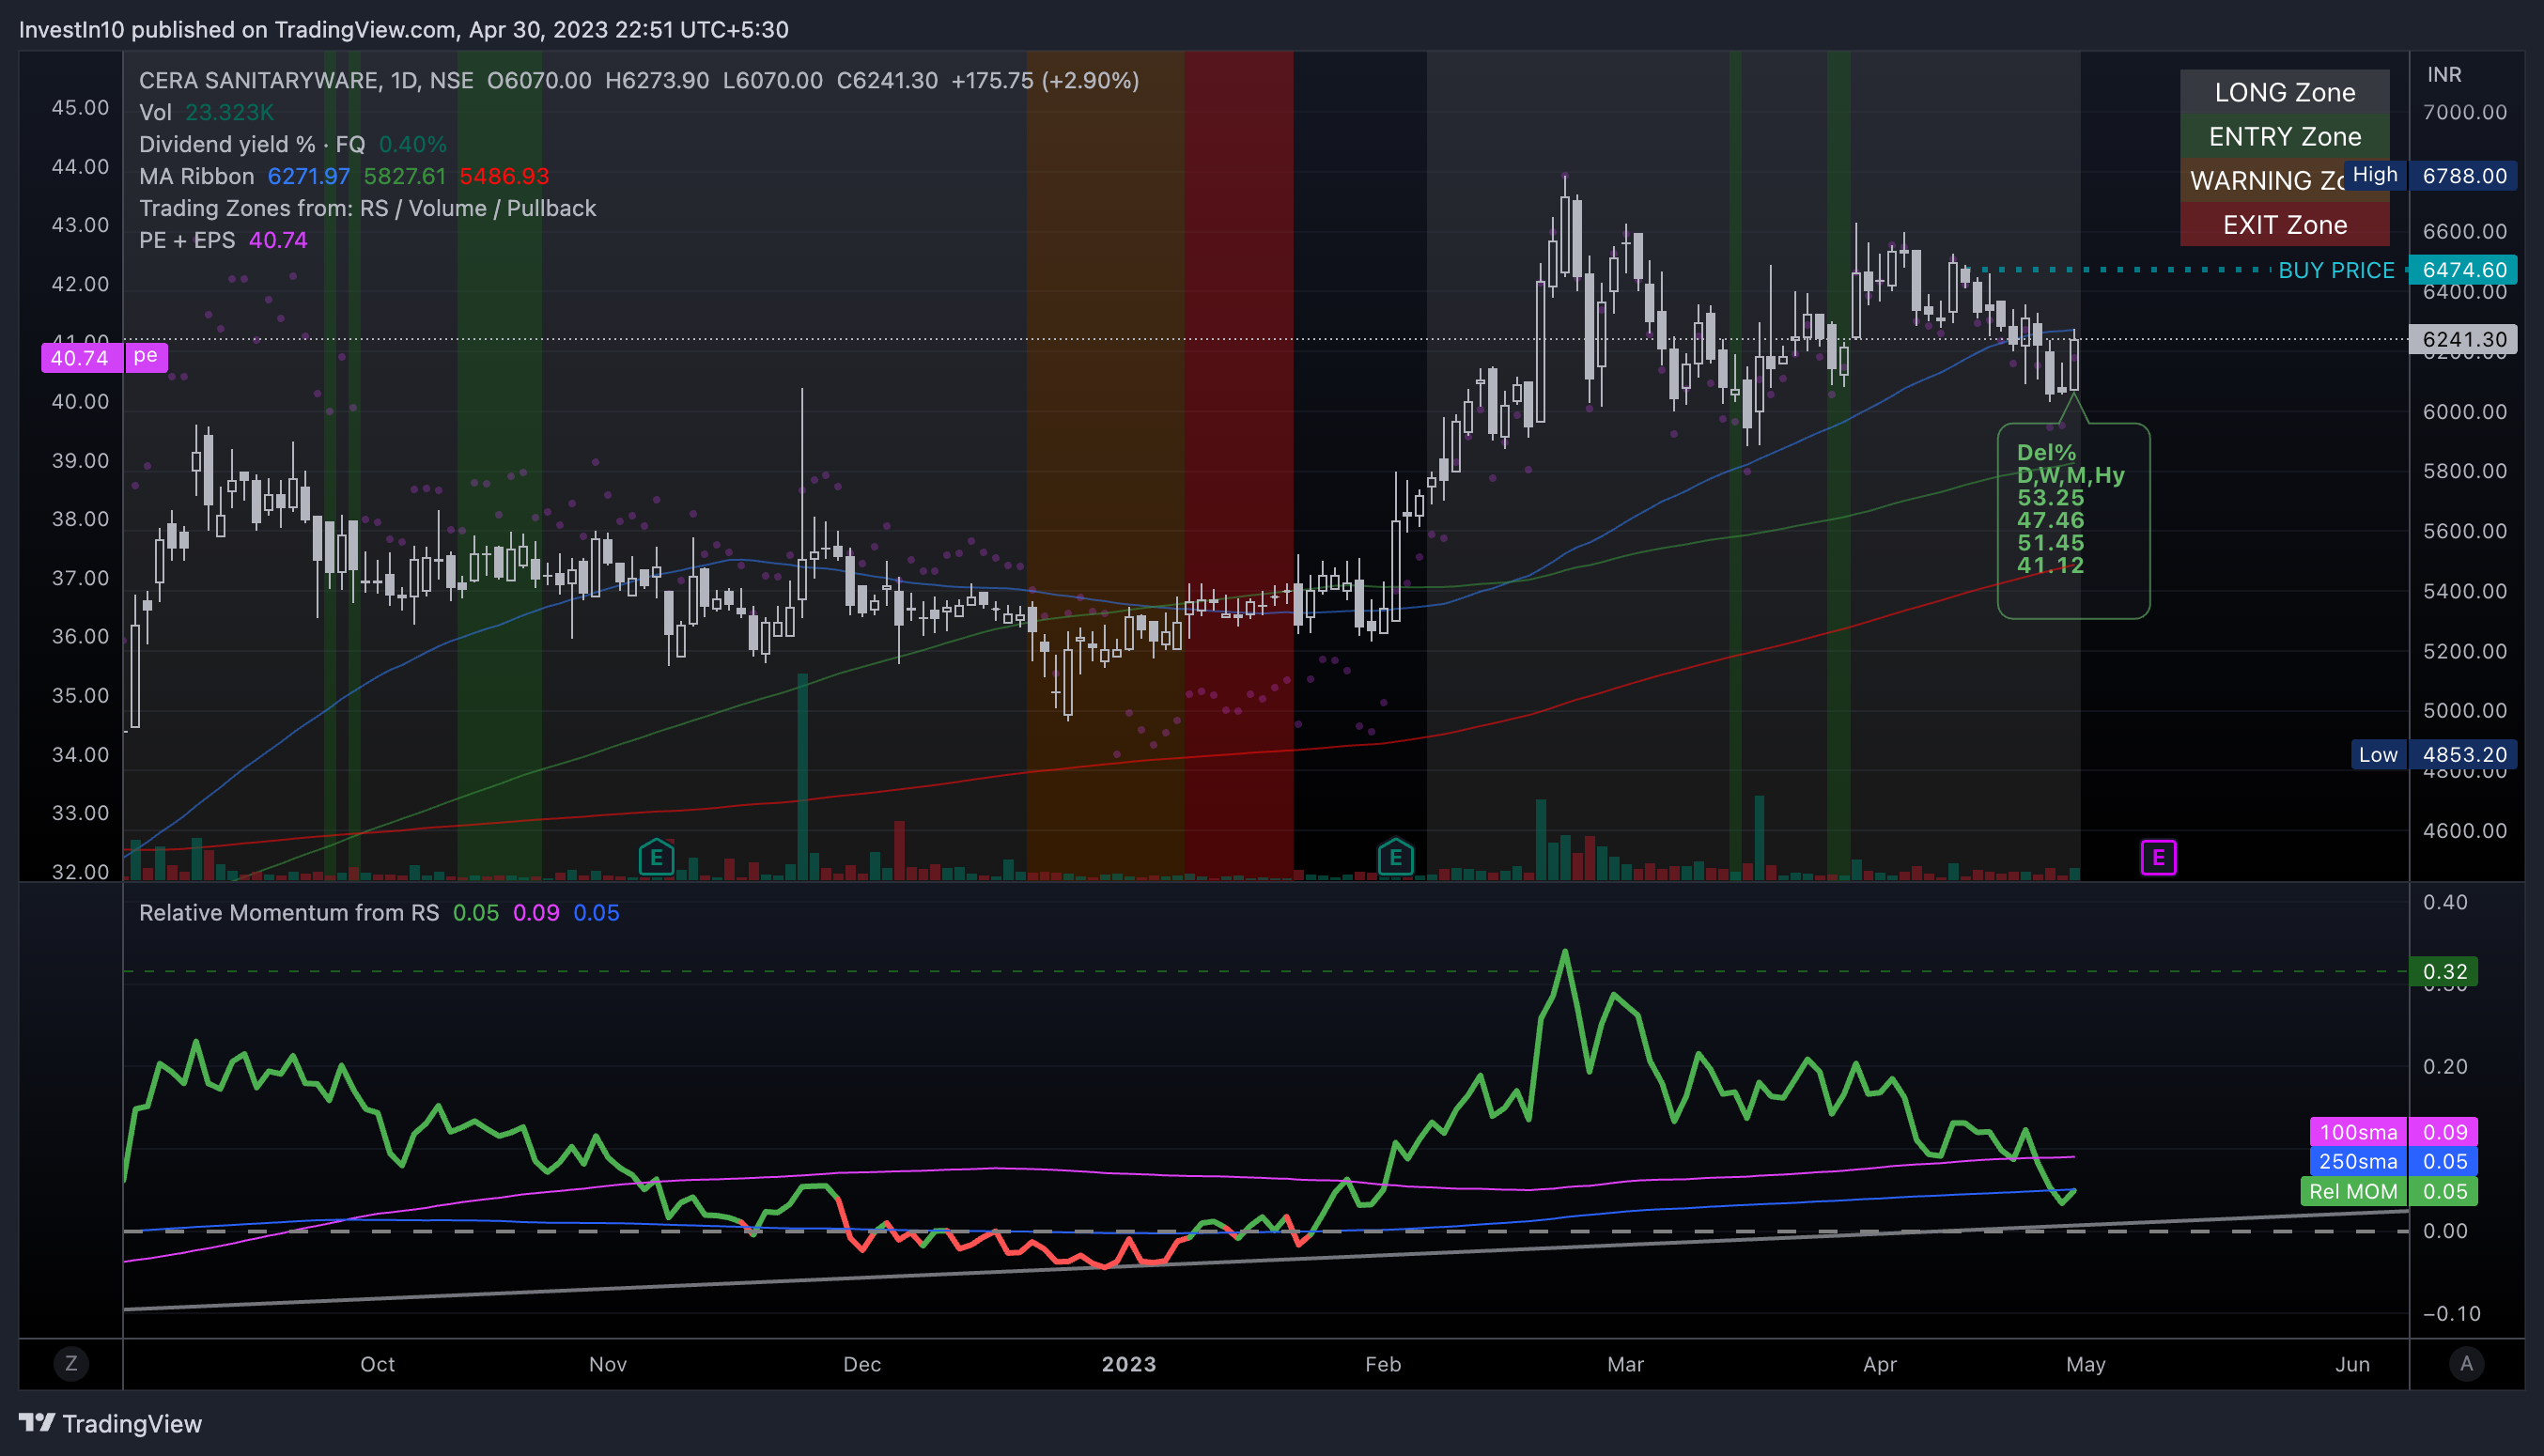Click the current price 6241.30 label
The image size is (2544, 1456).
click(2463, 339)
